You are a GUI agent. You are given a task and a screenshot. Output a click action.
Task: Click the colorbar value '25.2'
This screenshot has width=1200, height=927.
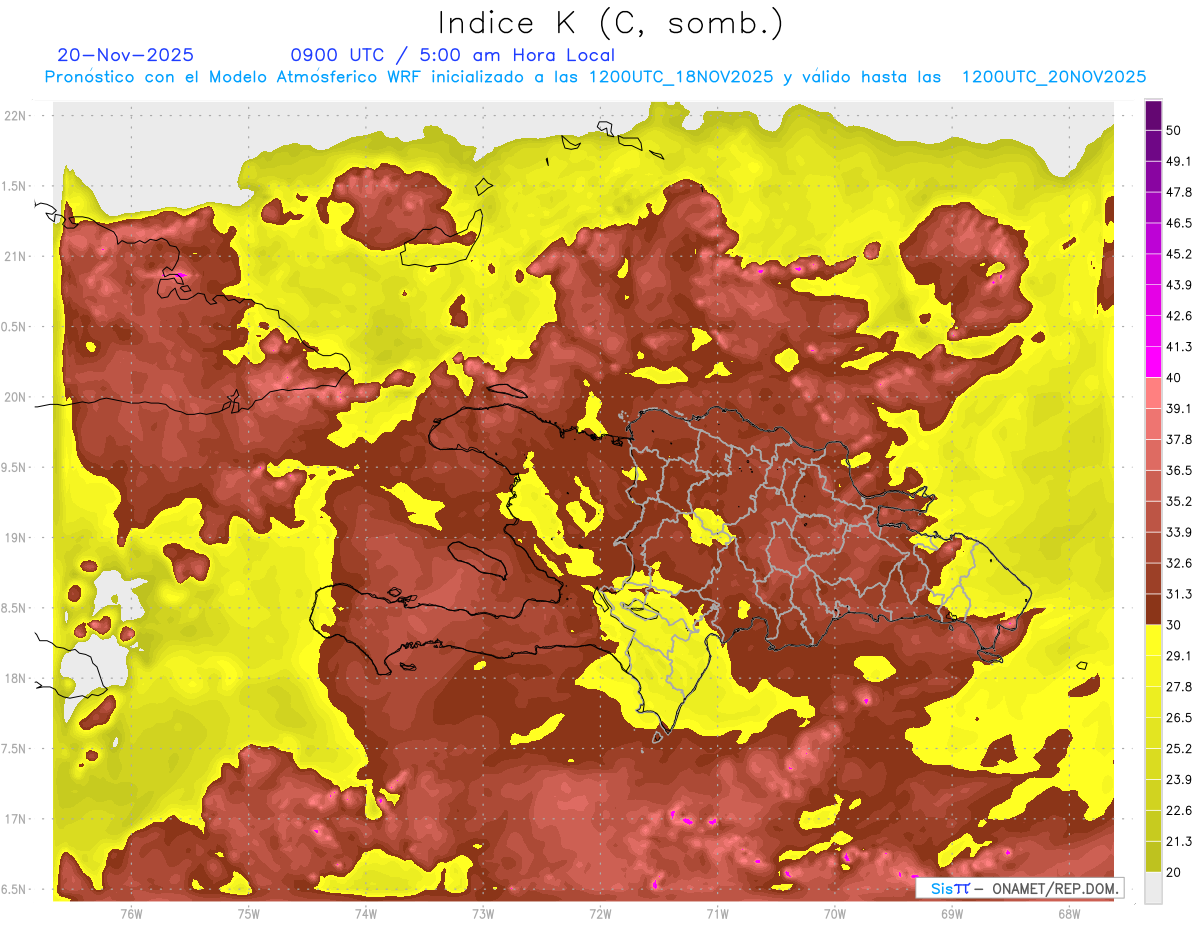pyautogui.click(x=1179, y=749)
